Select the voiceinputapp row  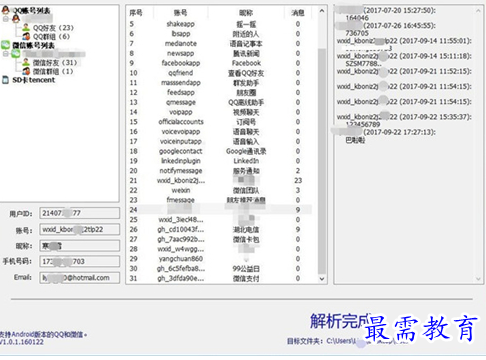(220, 141)
